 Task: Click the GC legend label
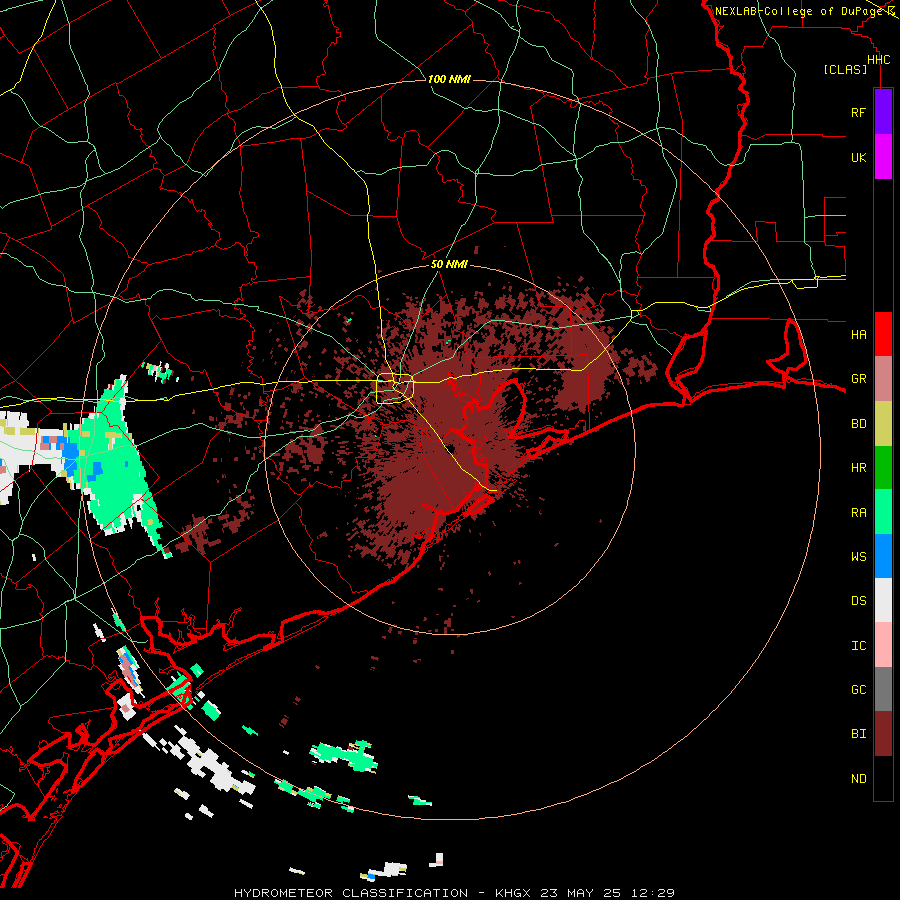[858, 690]
